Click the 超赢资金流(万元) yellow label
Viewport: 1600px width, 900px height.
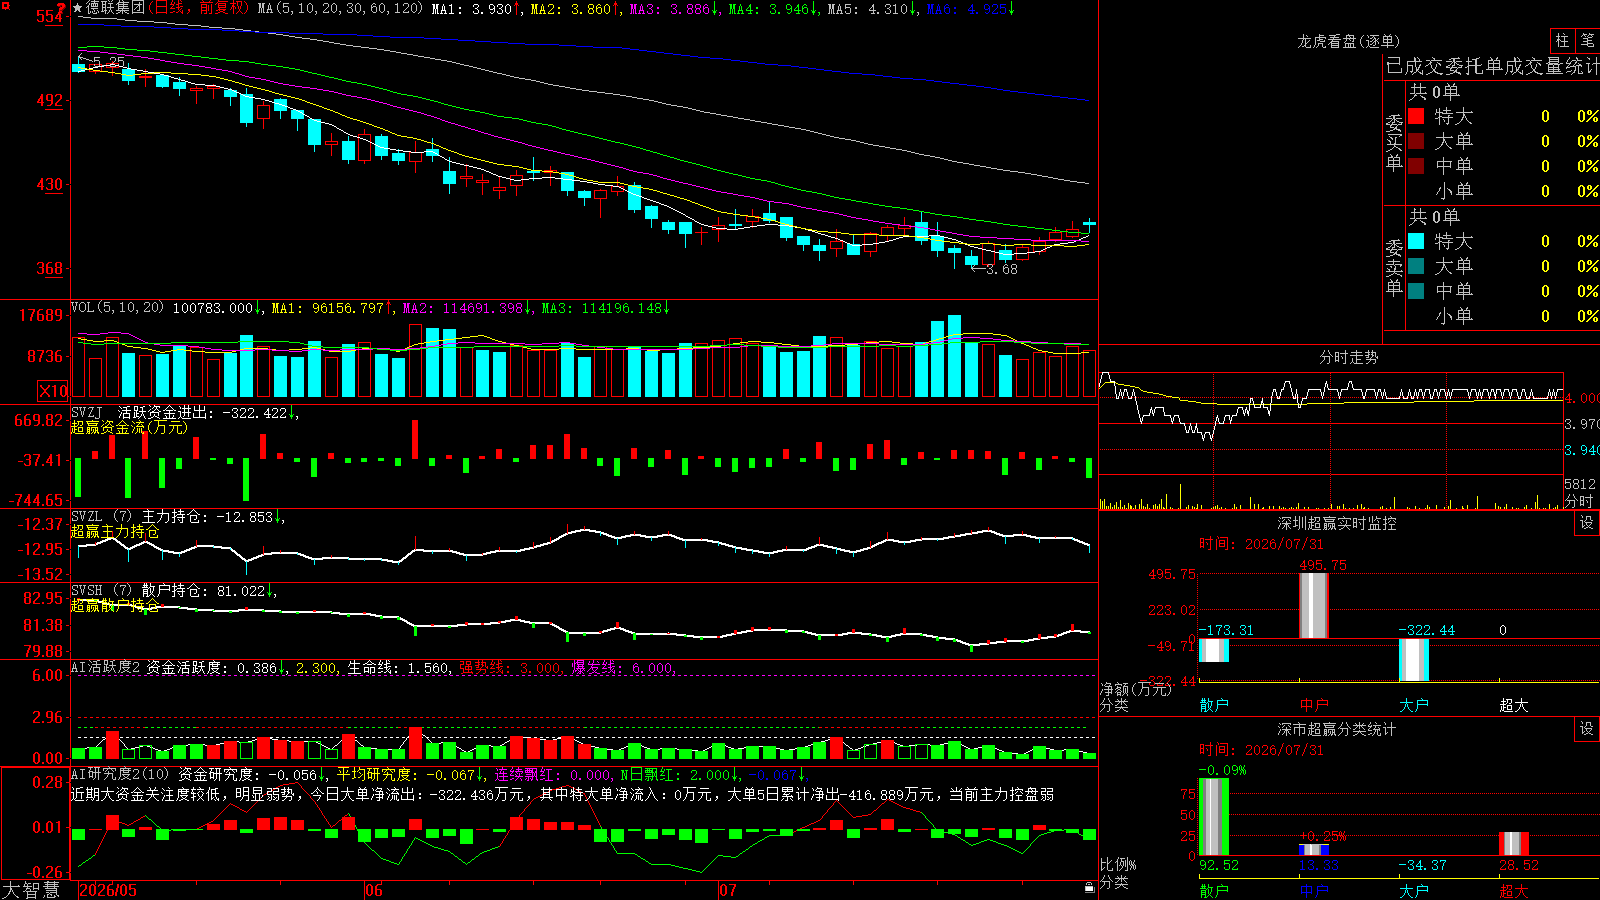click(129, 427)
